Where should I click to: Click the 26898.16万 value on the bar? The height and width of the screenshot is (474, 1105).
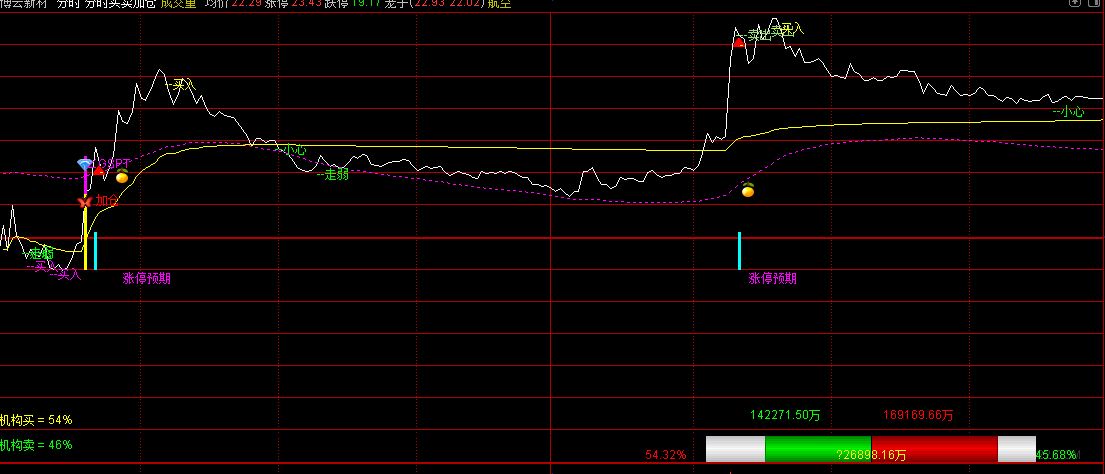[x=871, y=456]
